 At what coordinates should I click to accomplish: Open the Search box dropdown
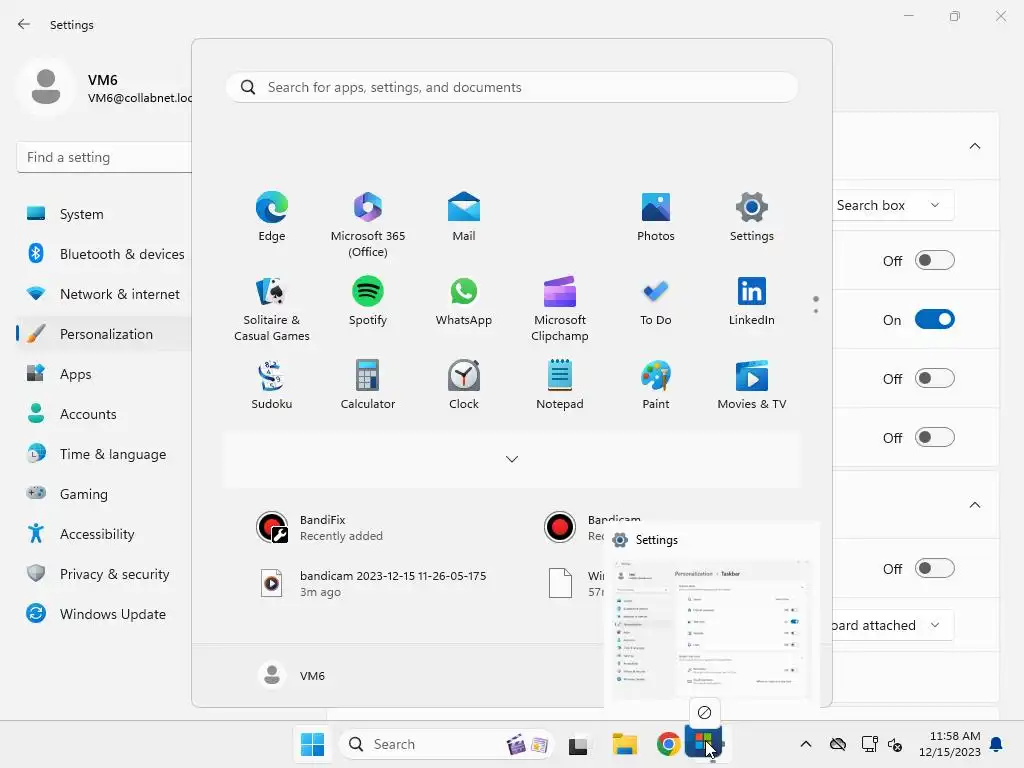892,205
